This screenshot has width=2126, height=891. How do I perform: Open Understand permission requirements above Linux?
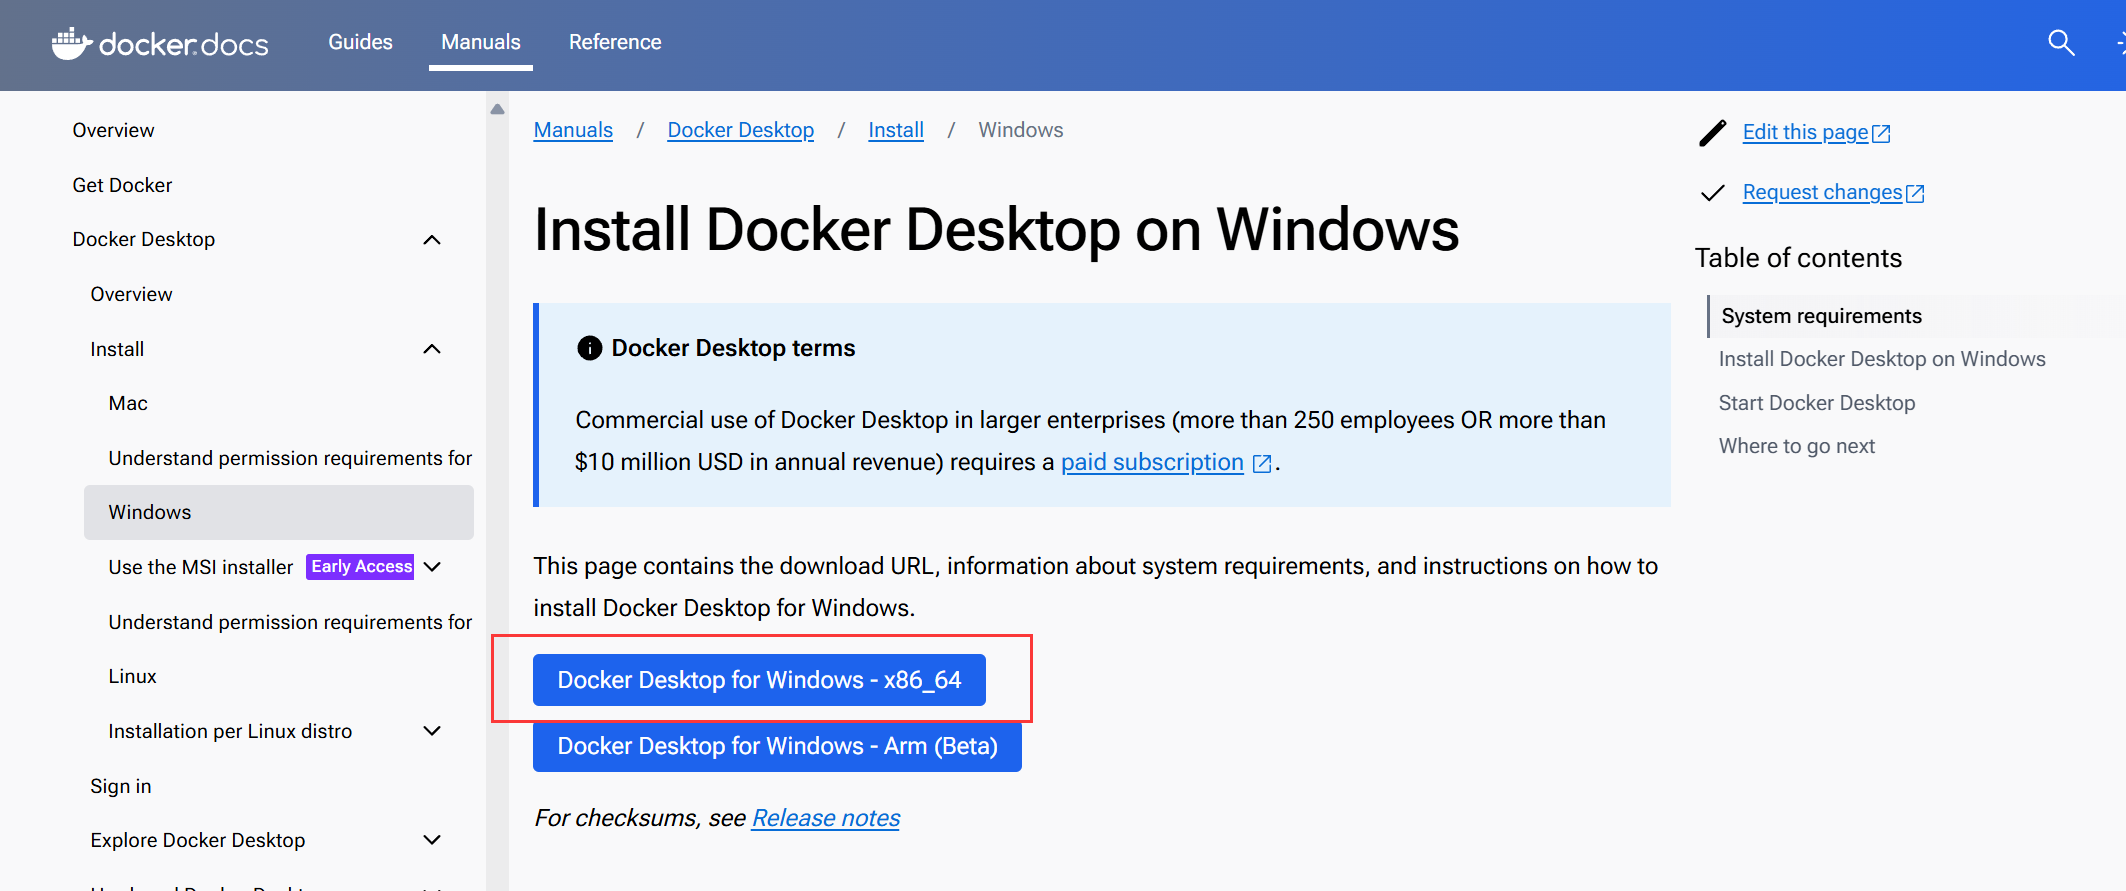click(x=290, y=622)
